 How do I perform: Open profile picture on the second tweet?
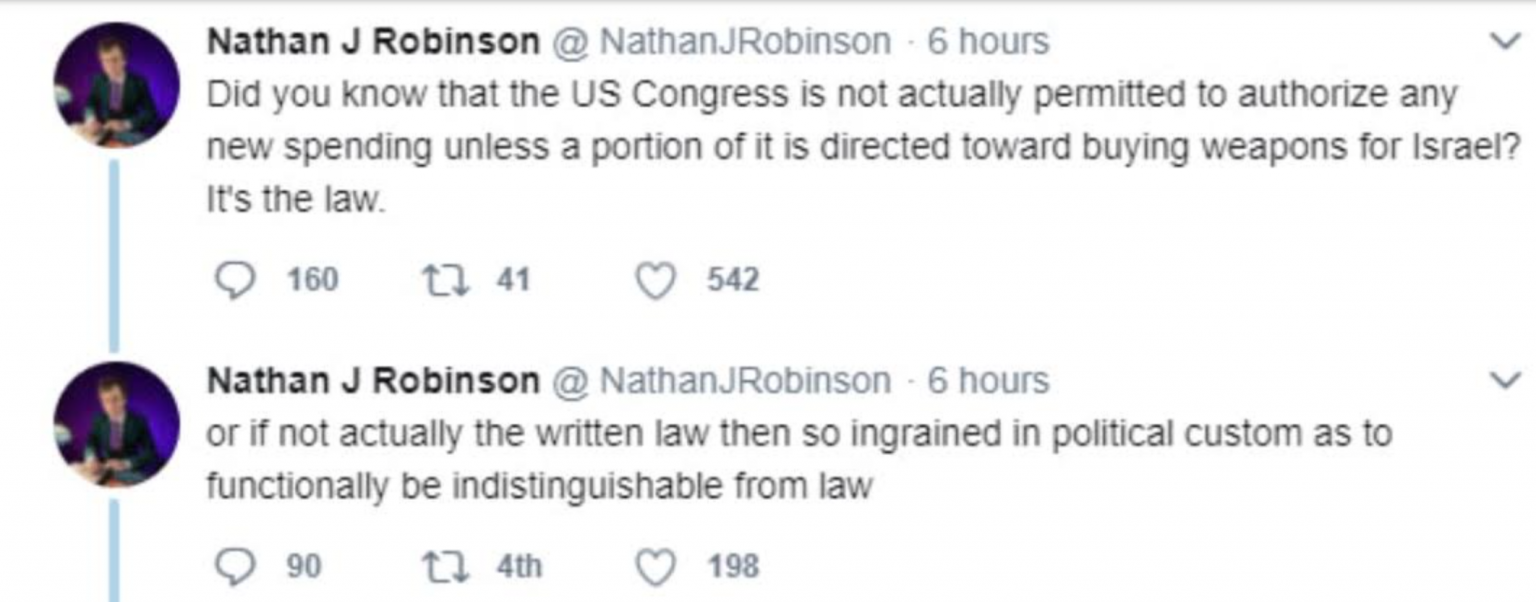tap(117, 424)
